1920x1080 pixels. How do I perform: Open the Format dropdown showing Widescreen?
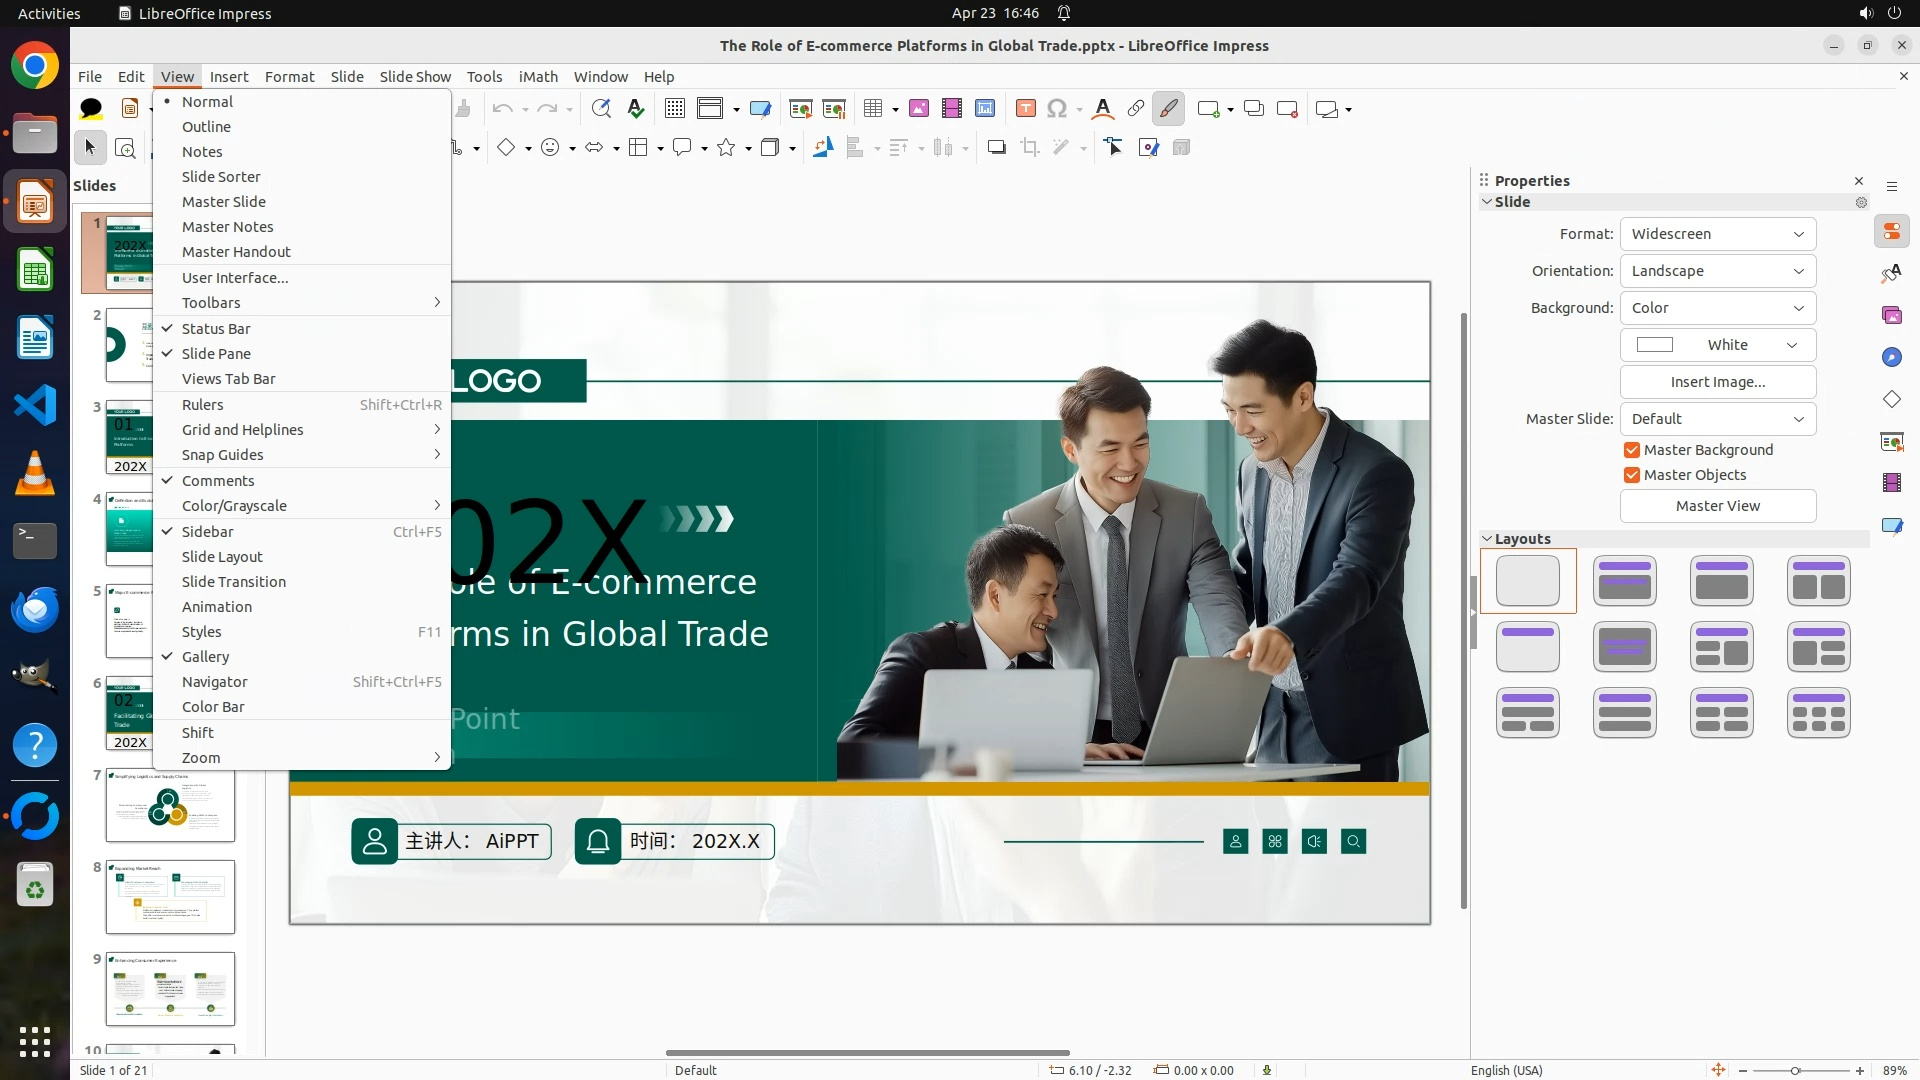pyautogui.click(x=1717, y=234)
